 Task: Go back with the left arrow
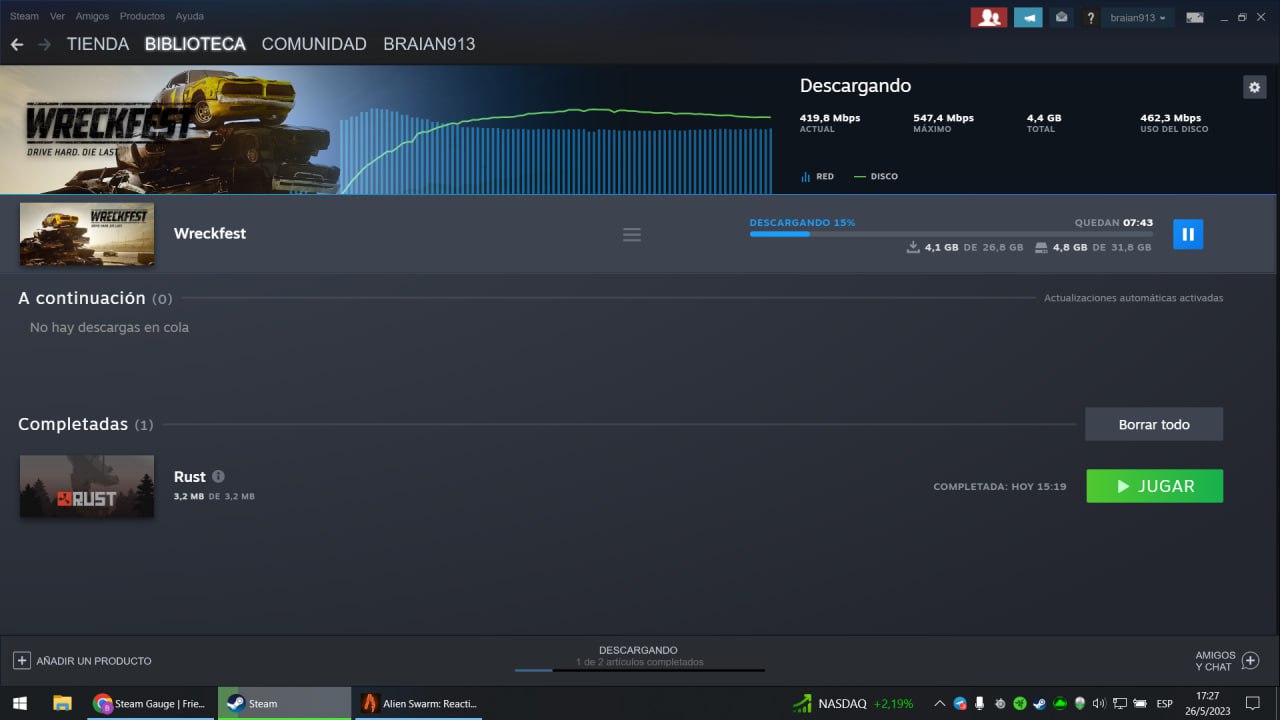[x=17, y=44]
